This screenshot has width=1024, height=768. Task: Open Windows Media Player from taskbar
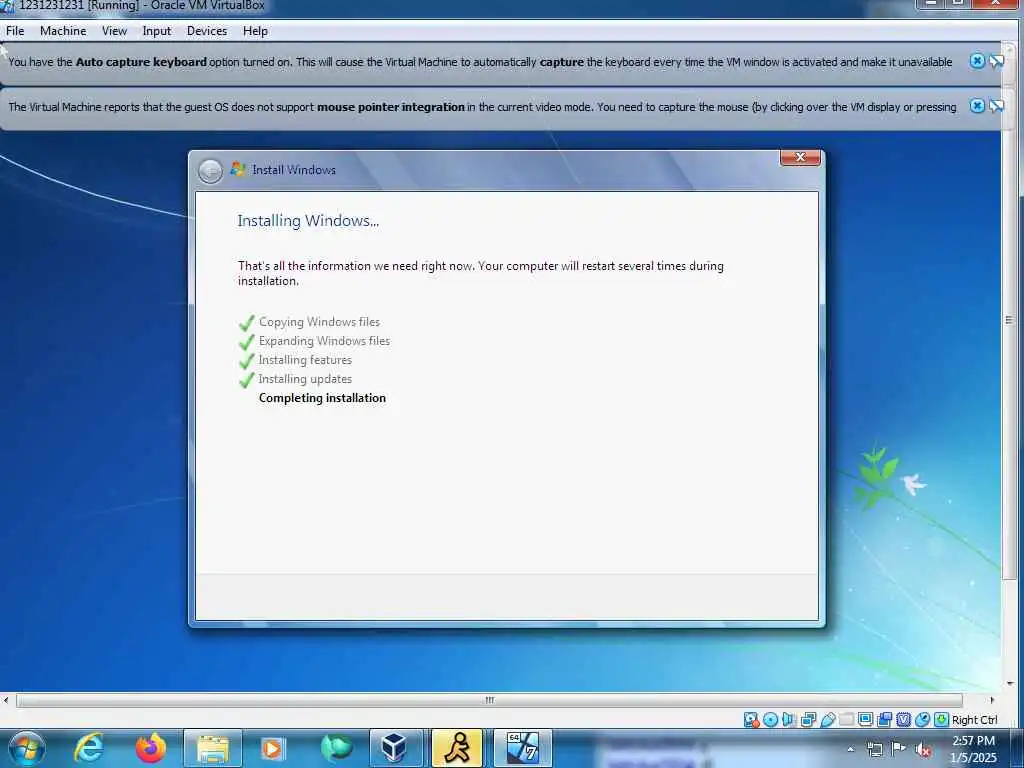272,748
